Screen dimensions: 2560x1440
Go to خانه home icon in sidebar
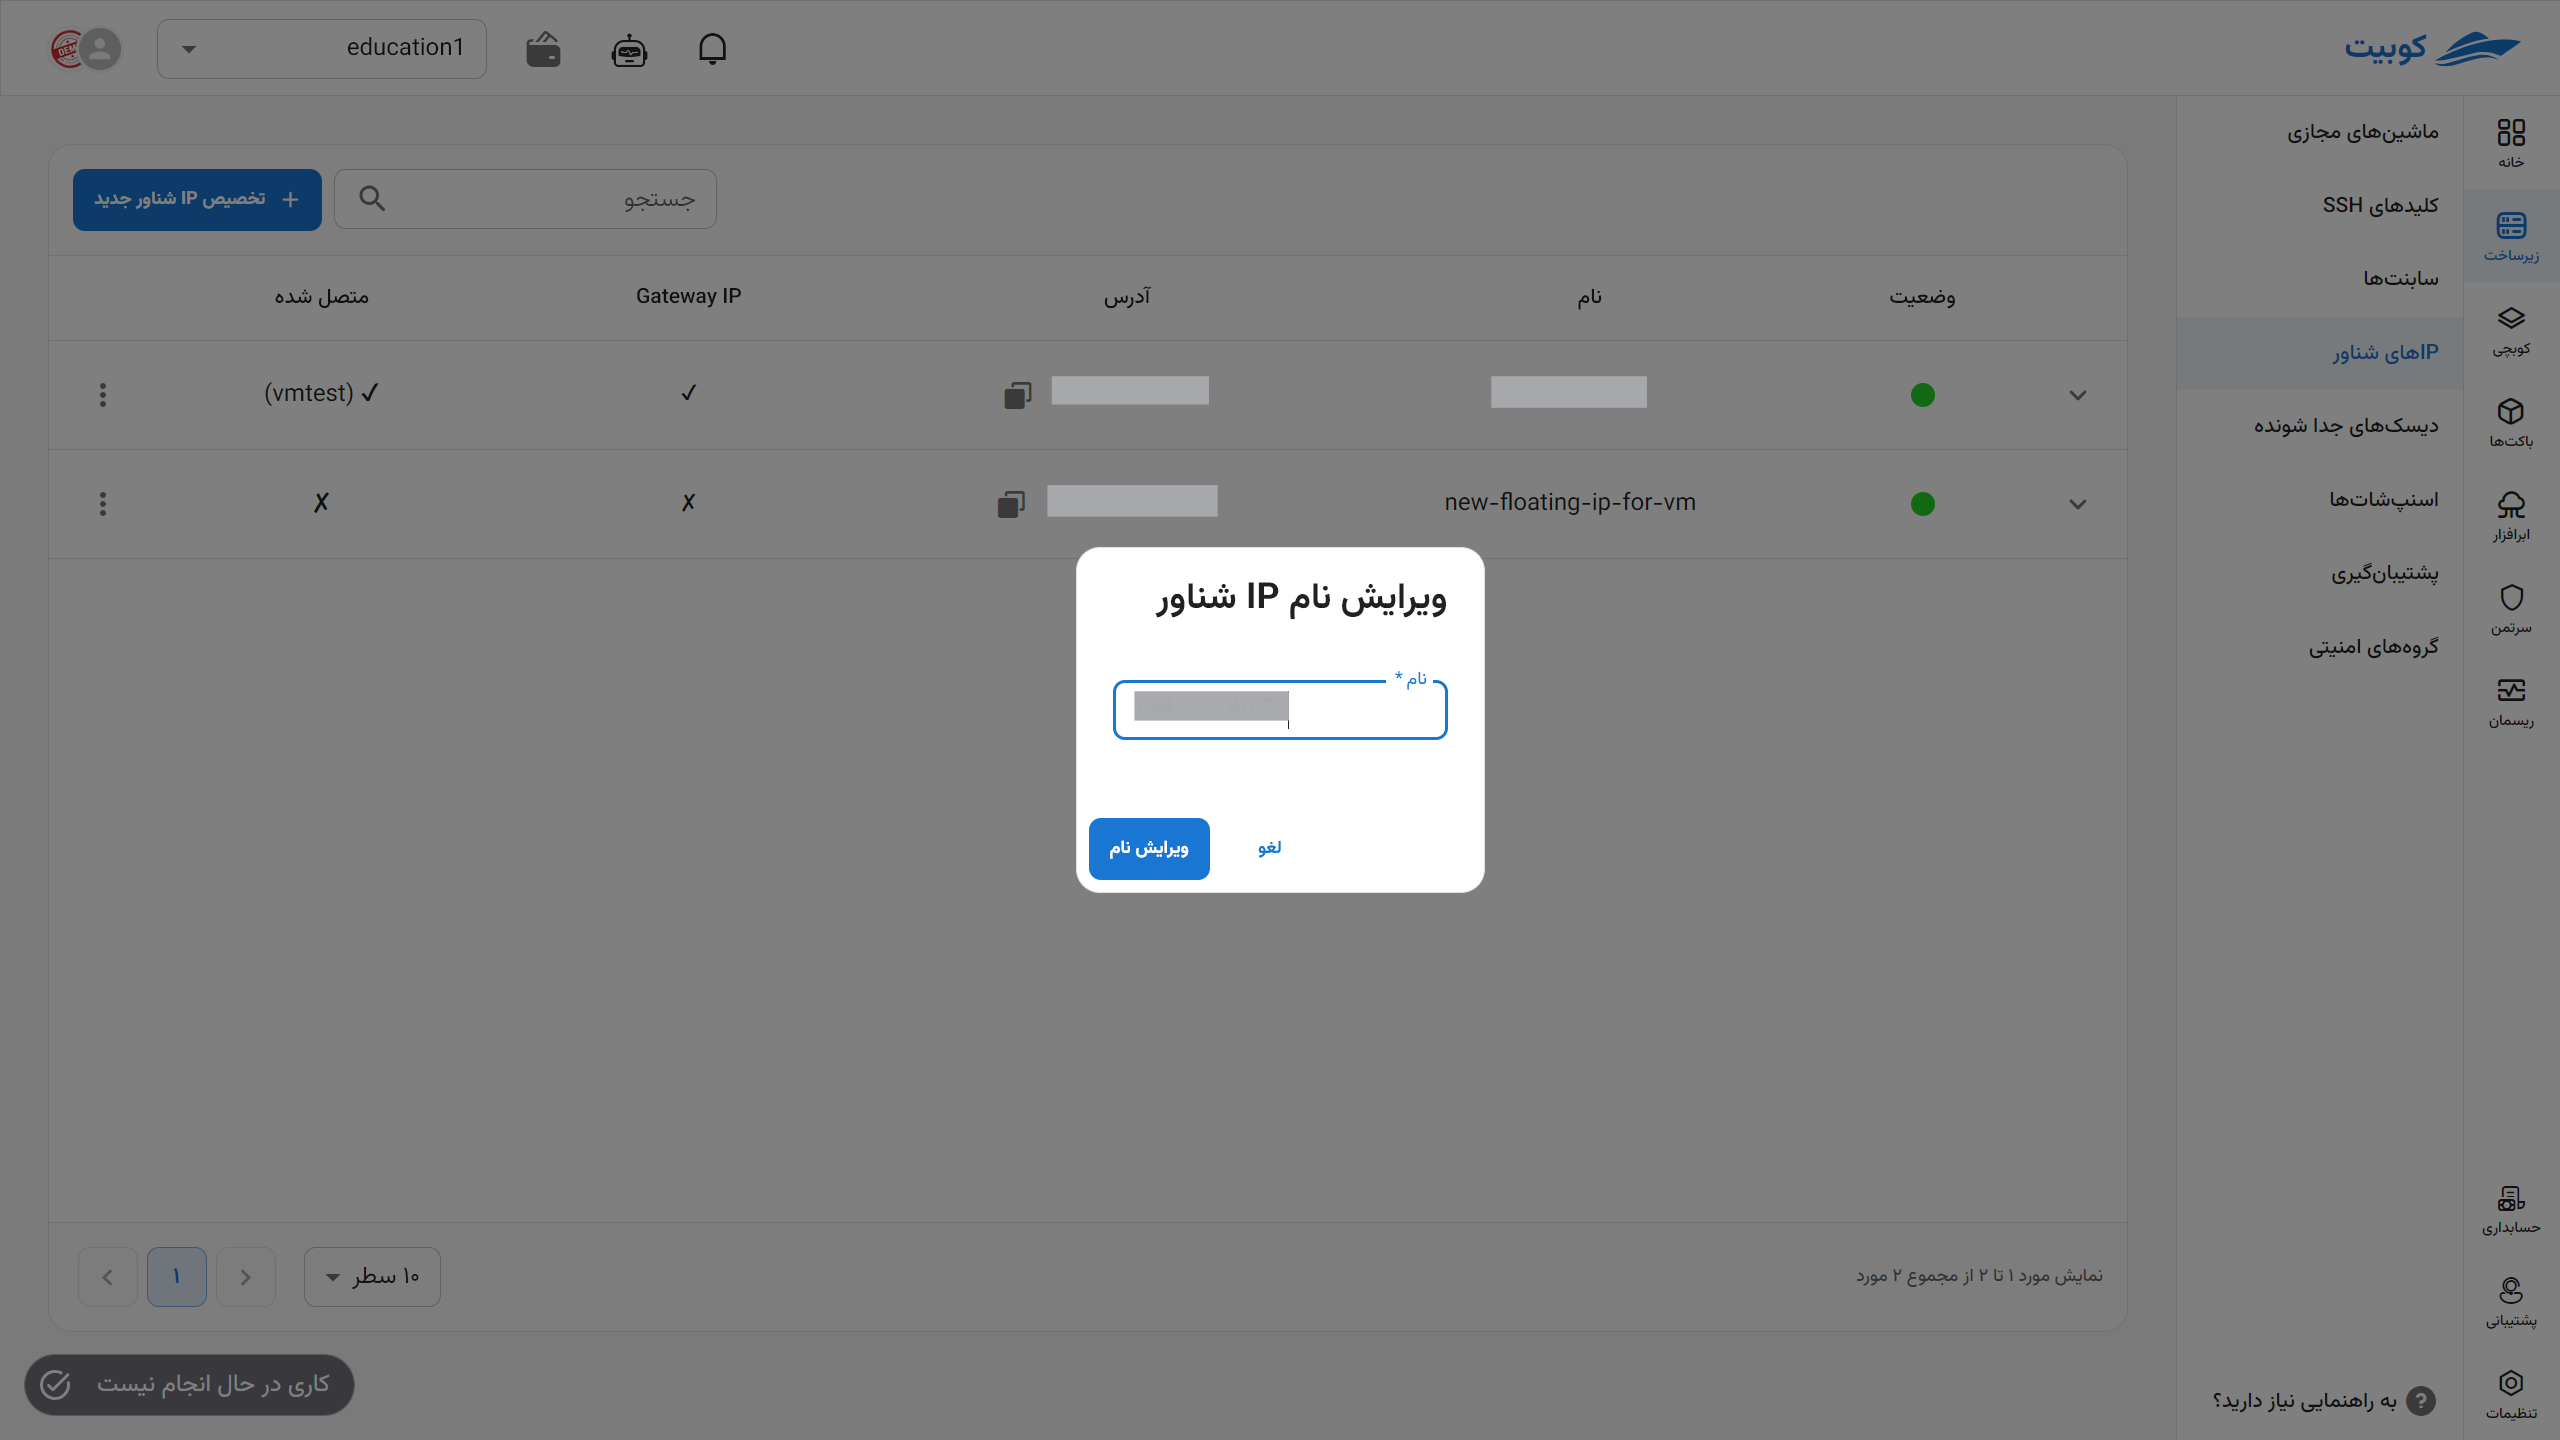[x=2511, y=143]
